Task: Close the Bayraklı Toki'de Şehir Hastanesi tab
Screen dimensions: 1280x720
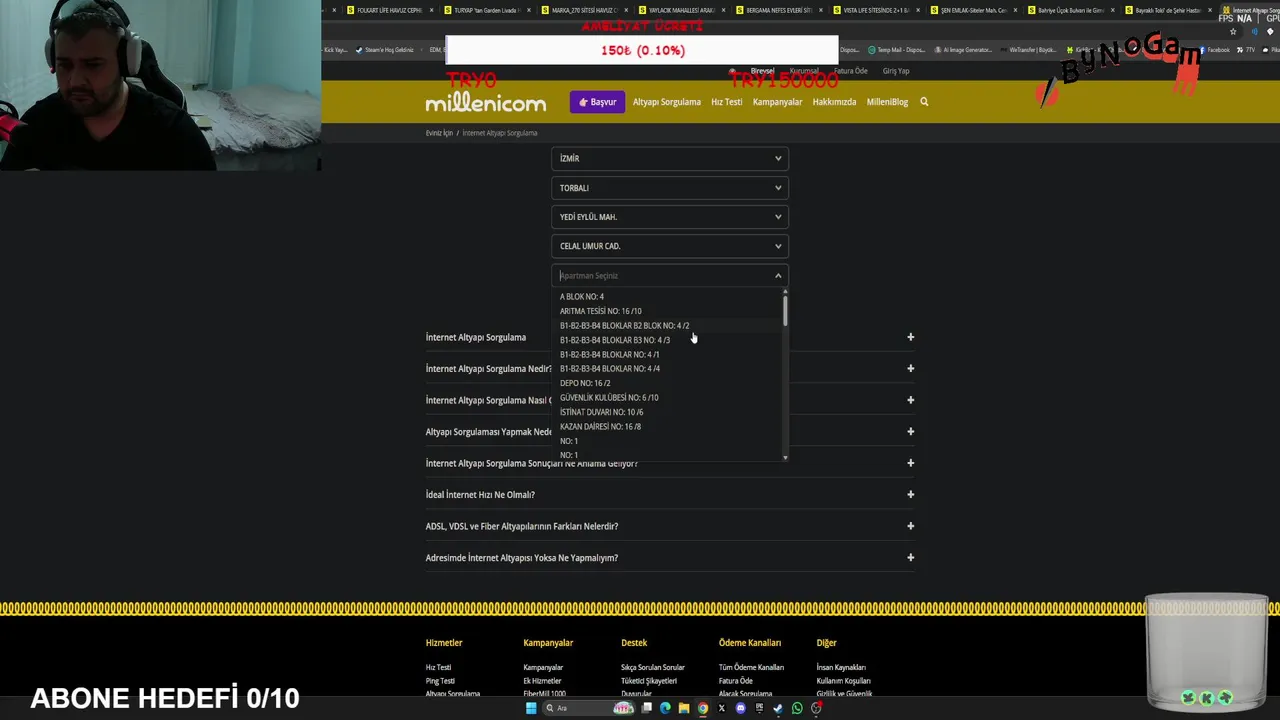Action: coord(1209,10)
